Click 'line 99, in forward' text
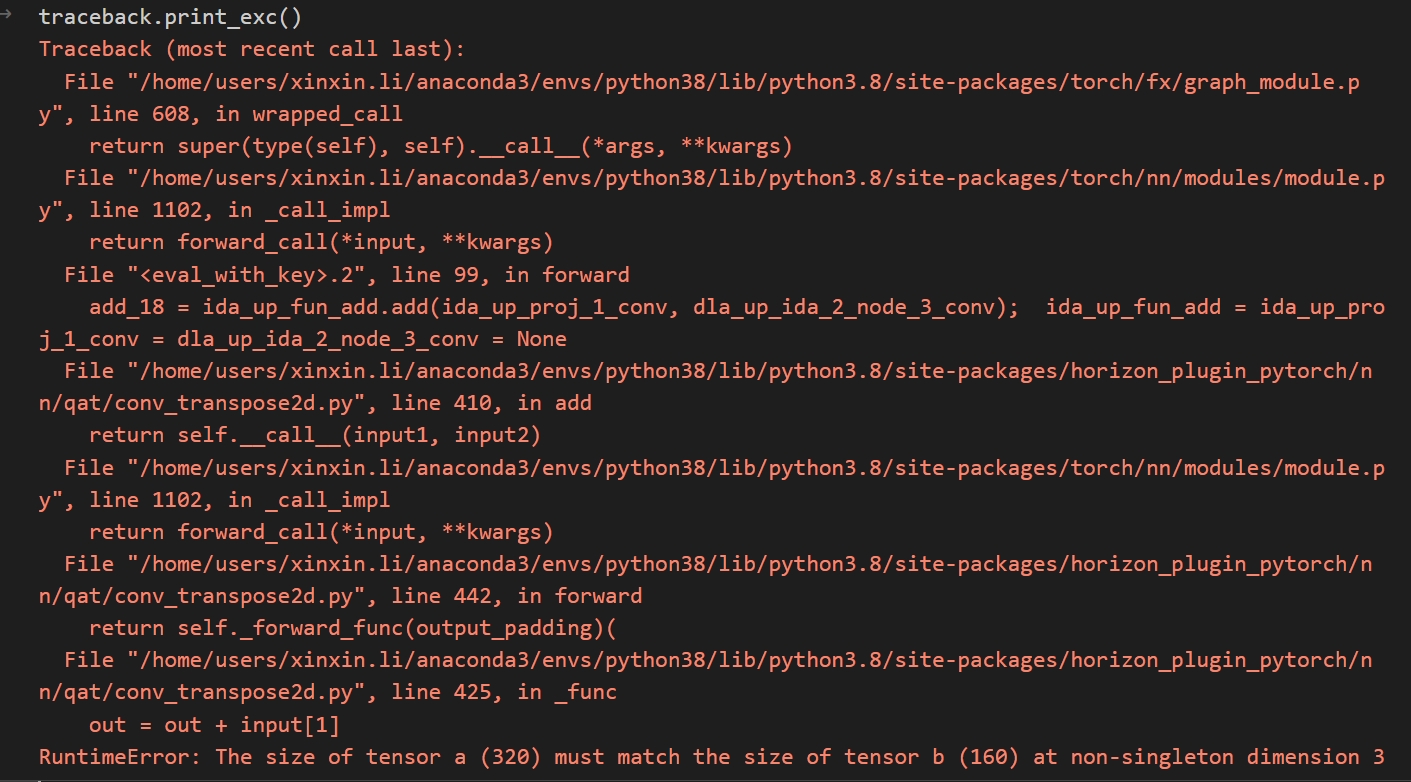The width and height of the screenshot is (1411, 782). pos(510,274)
